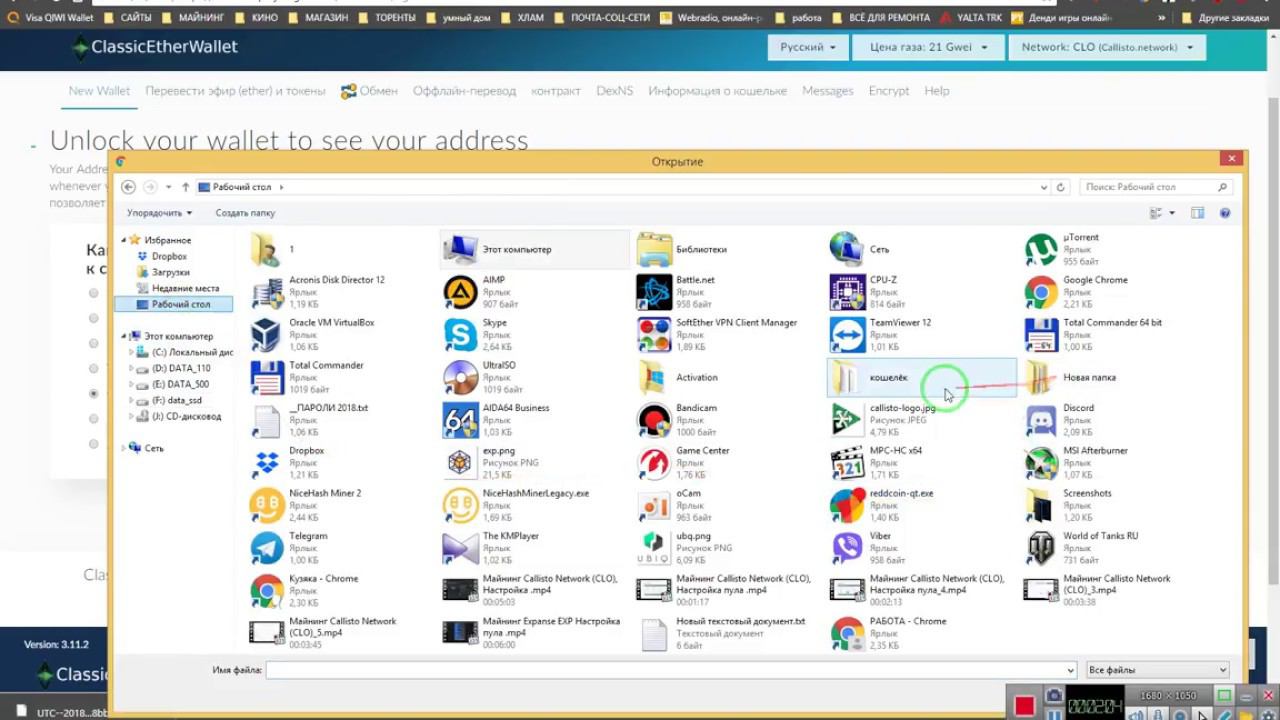Select the Battle.net shortcut icon
This screenshot has height=720, width=1280.
click(654, 292)
